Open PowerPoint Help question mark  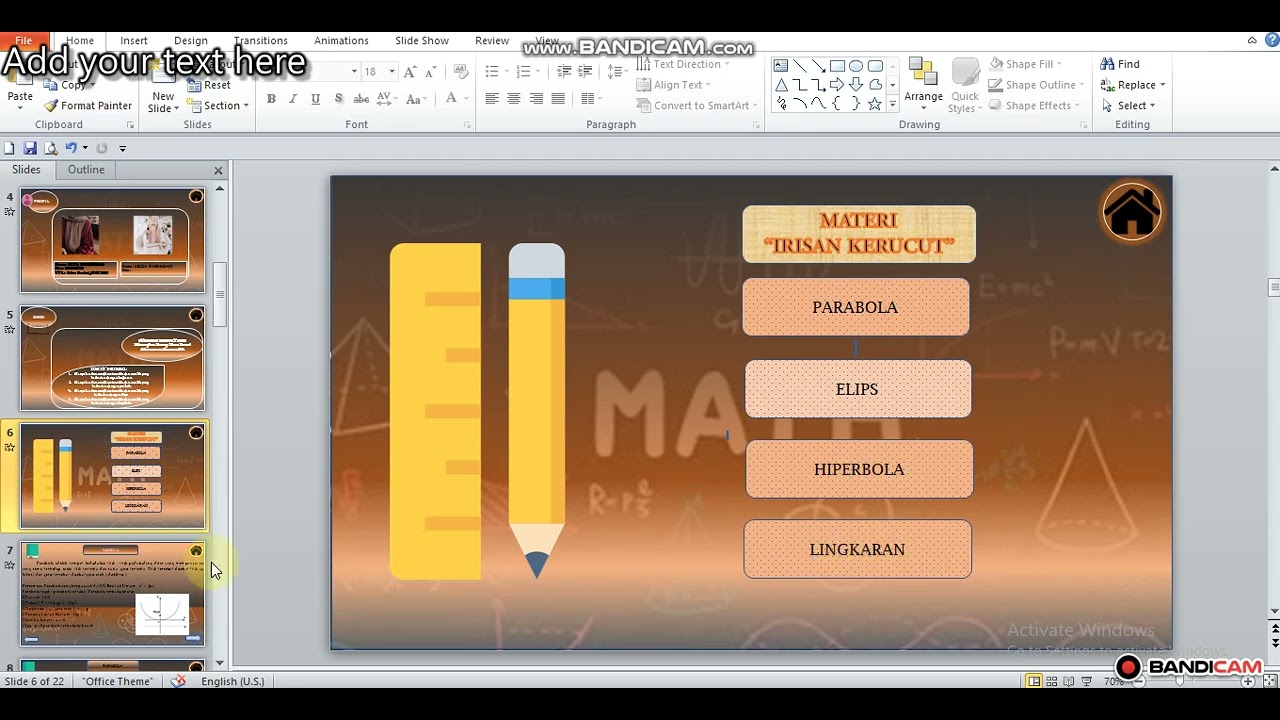(x=1271, y=41)
